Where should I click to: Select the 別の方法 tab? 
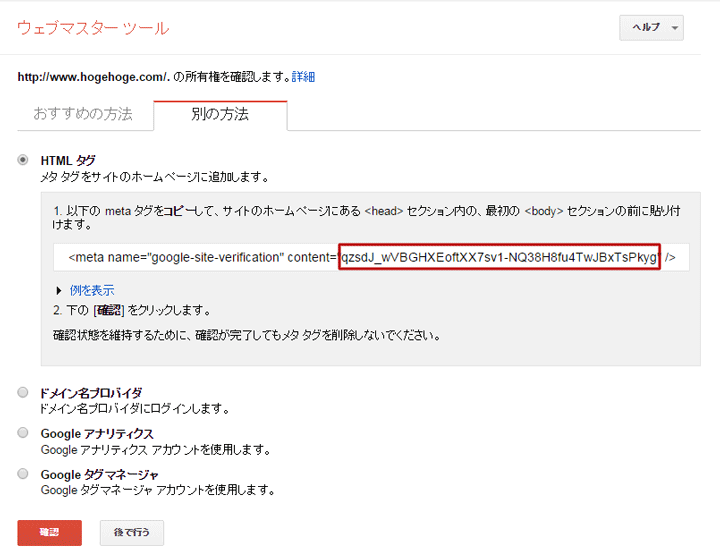pyautogui.click(x=220, y=114)
